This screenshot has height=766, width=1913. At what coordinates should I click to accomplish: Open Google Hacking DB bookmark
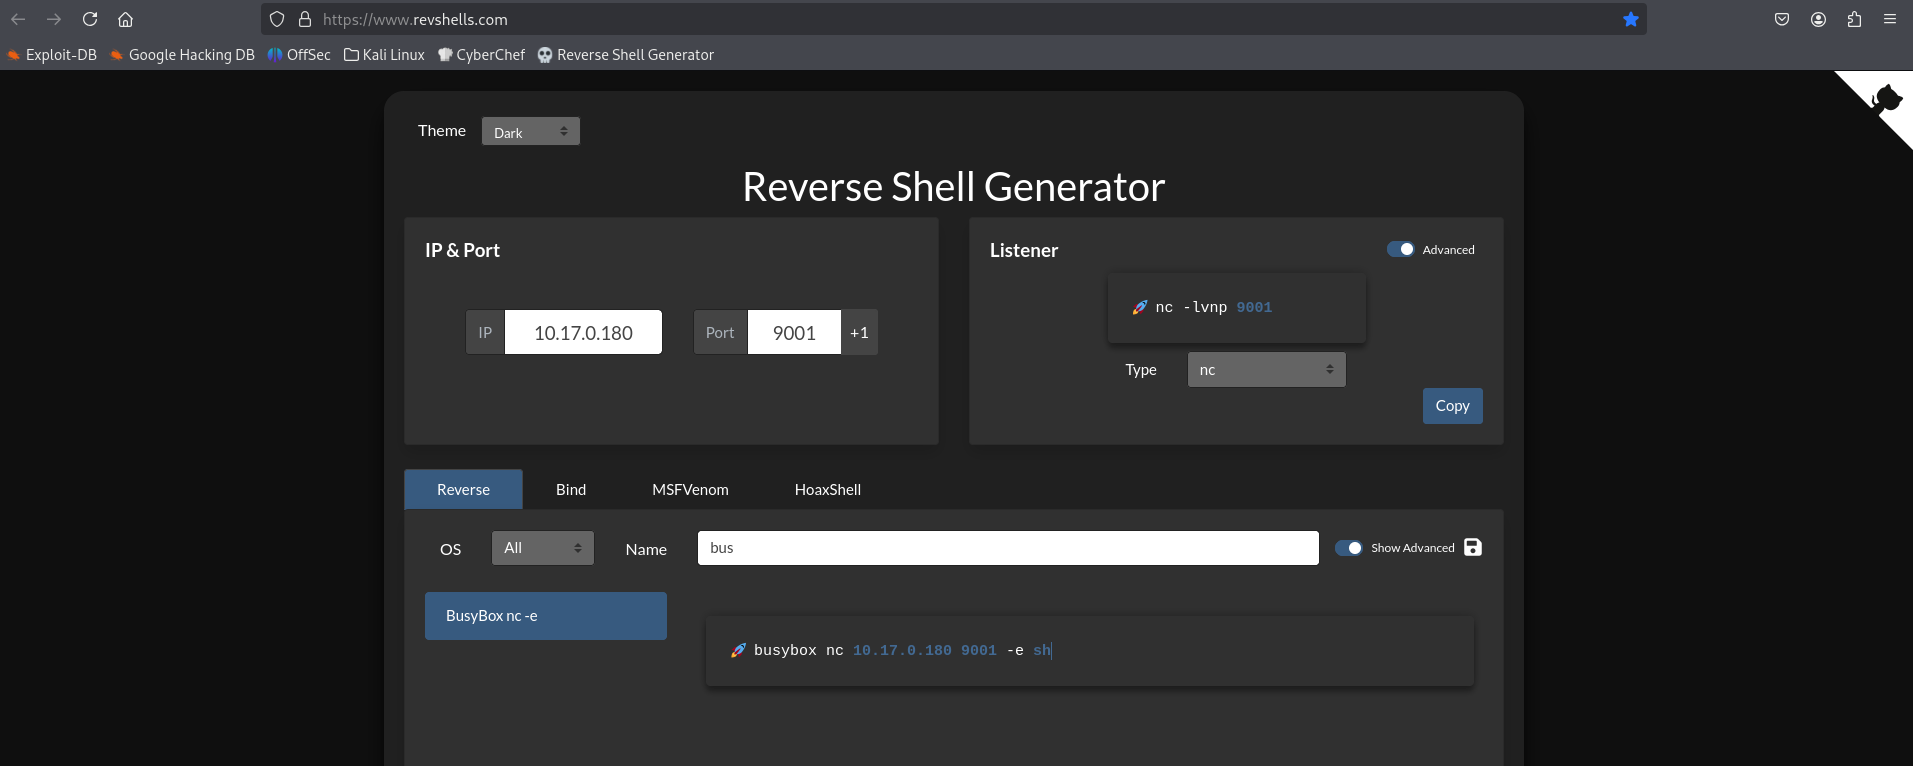(182, 55)
